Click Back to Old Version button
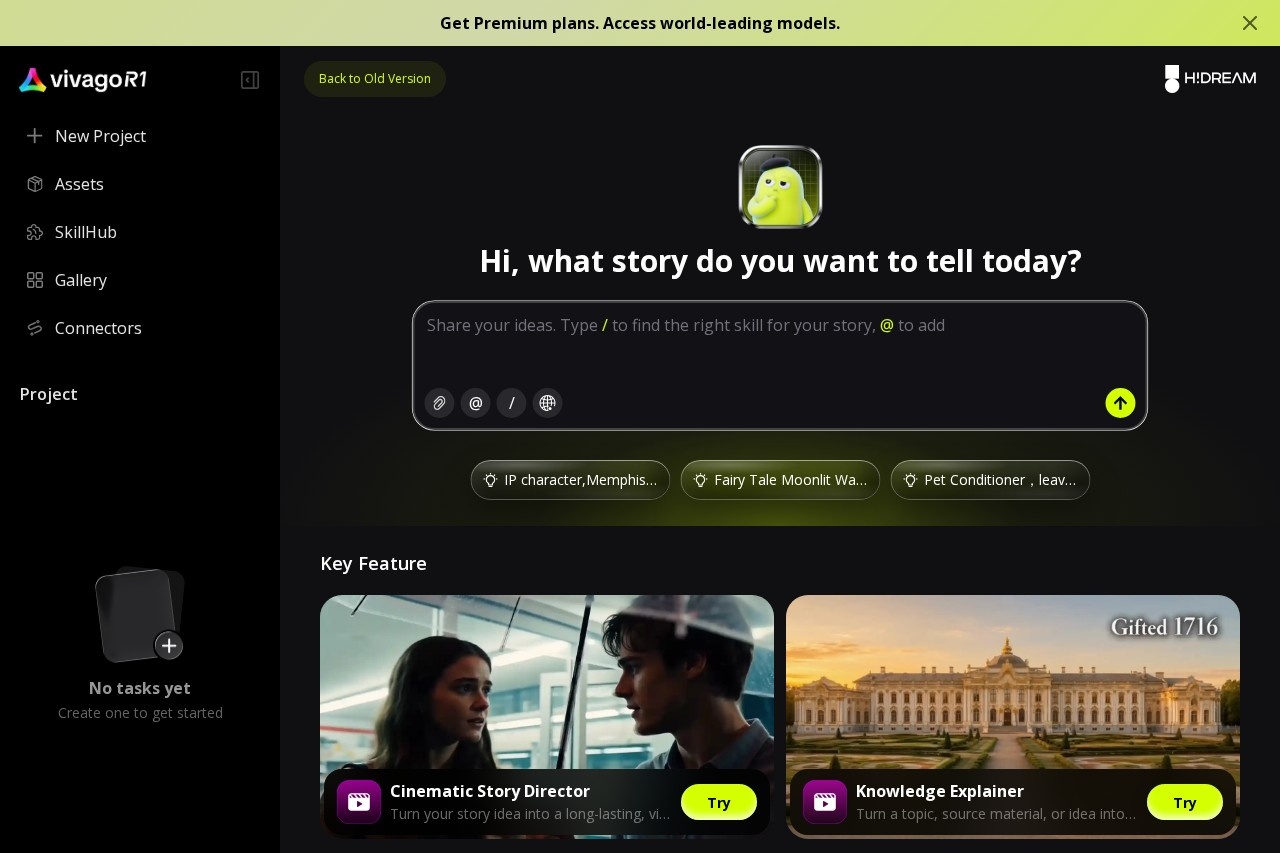Image resolution: width=1280 pixels, height=853 pixels. (375, 79)
